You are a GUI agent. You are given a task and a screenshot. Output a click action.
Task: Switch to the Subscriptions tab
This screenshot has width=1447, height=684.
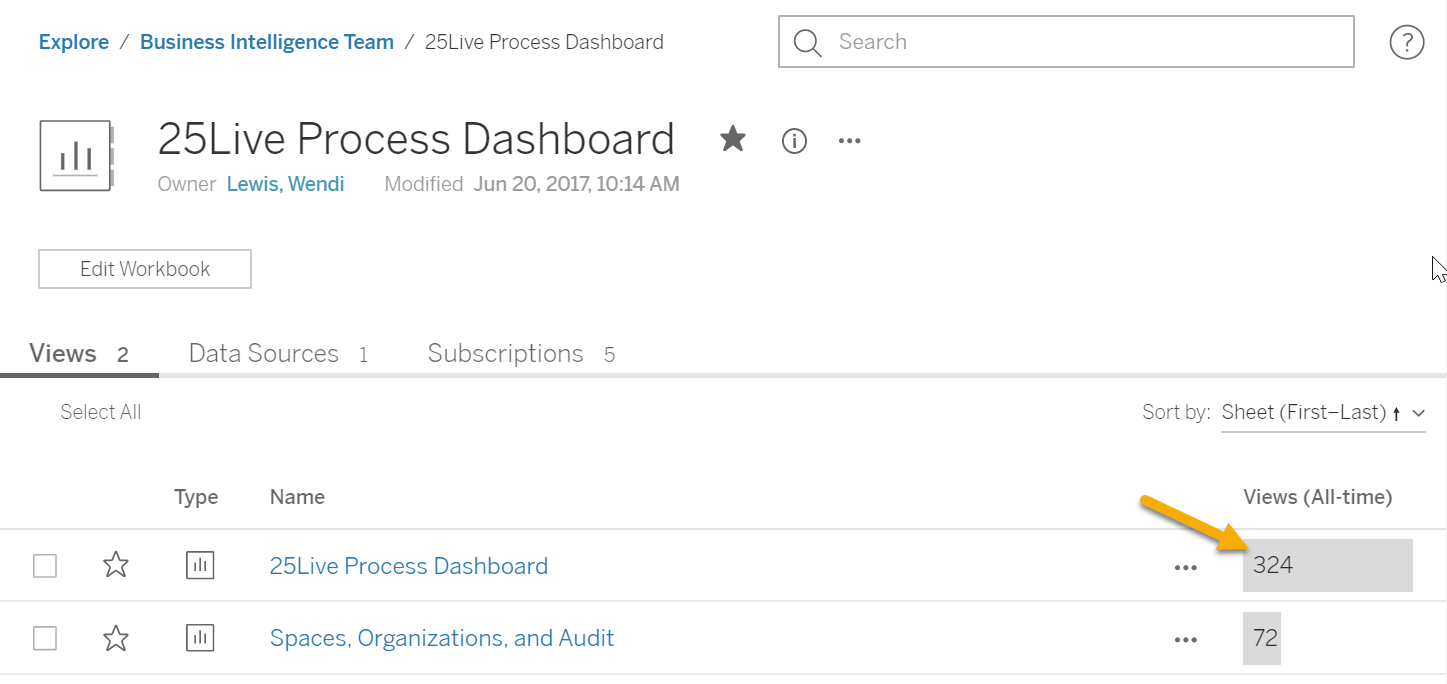[x=521, y=354]
